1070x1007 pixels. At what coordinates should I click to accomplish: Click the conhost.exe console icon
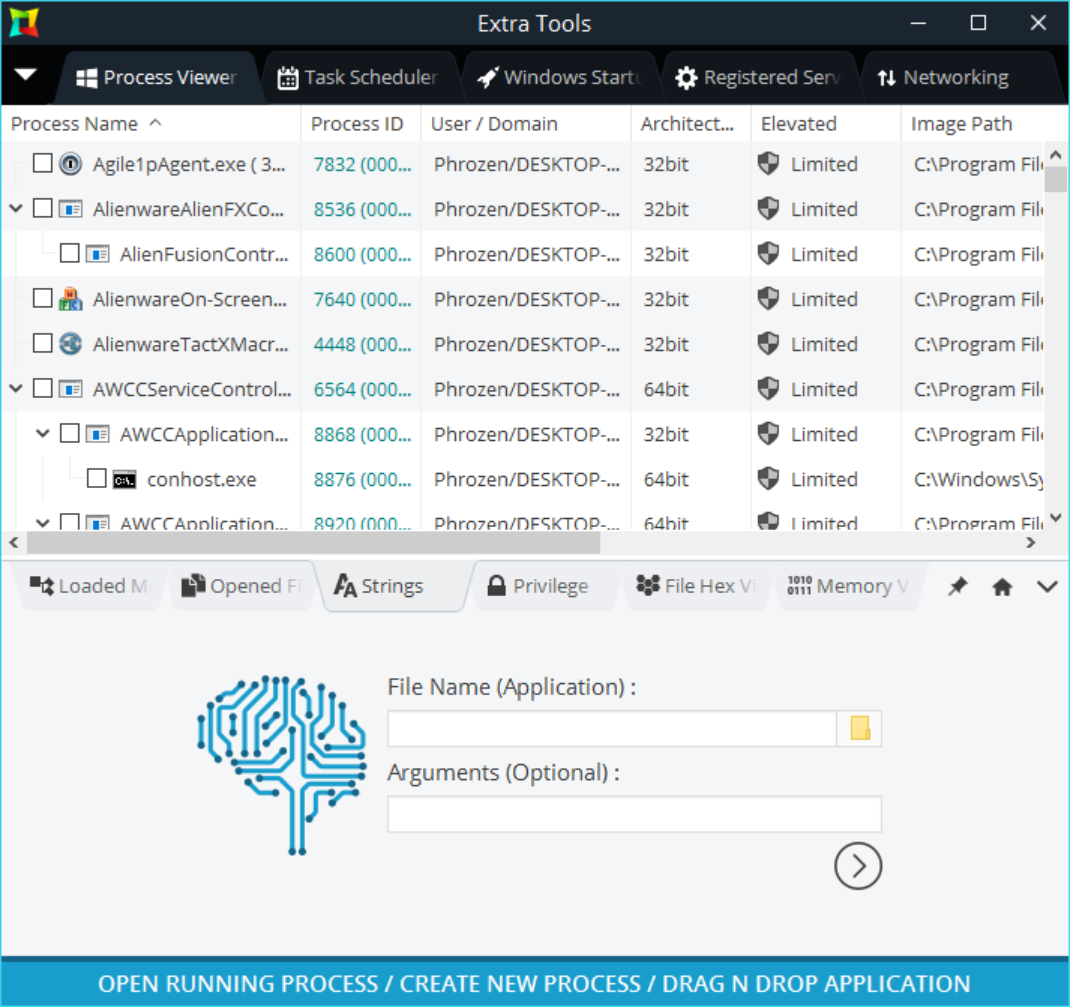[x=124, y=480]
